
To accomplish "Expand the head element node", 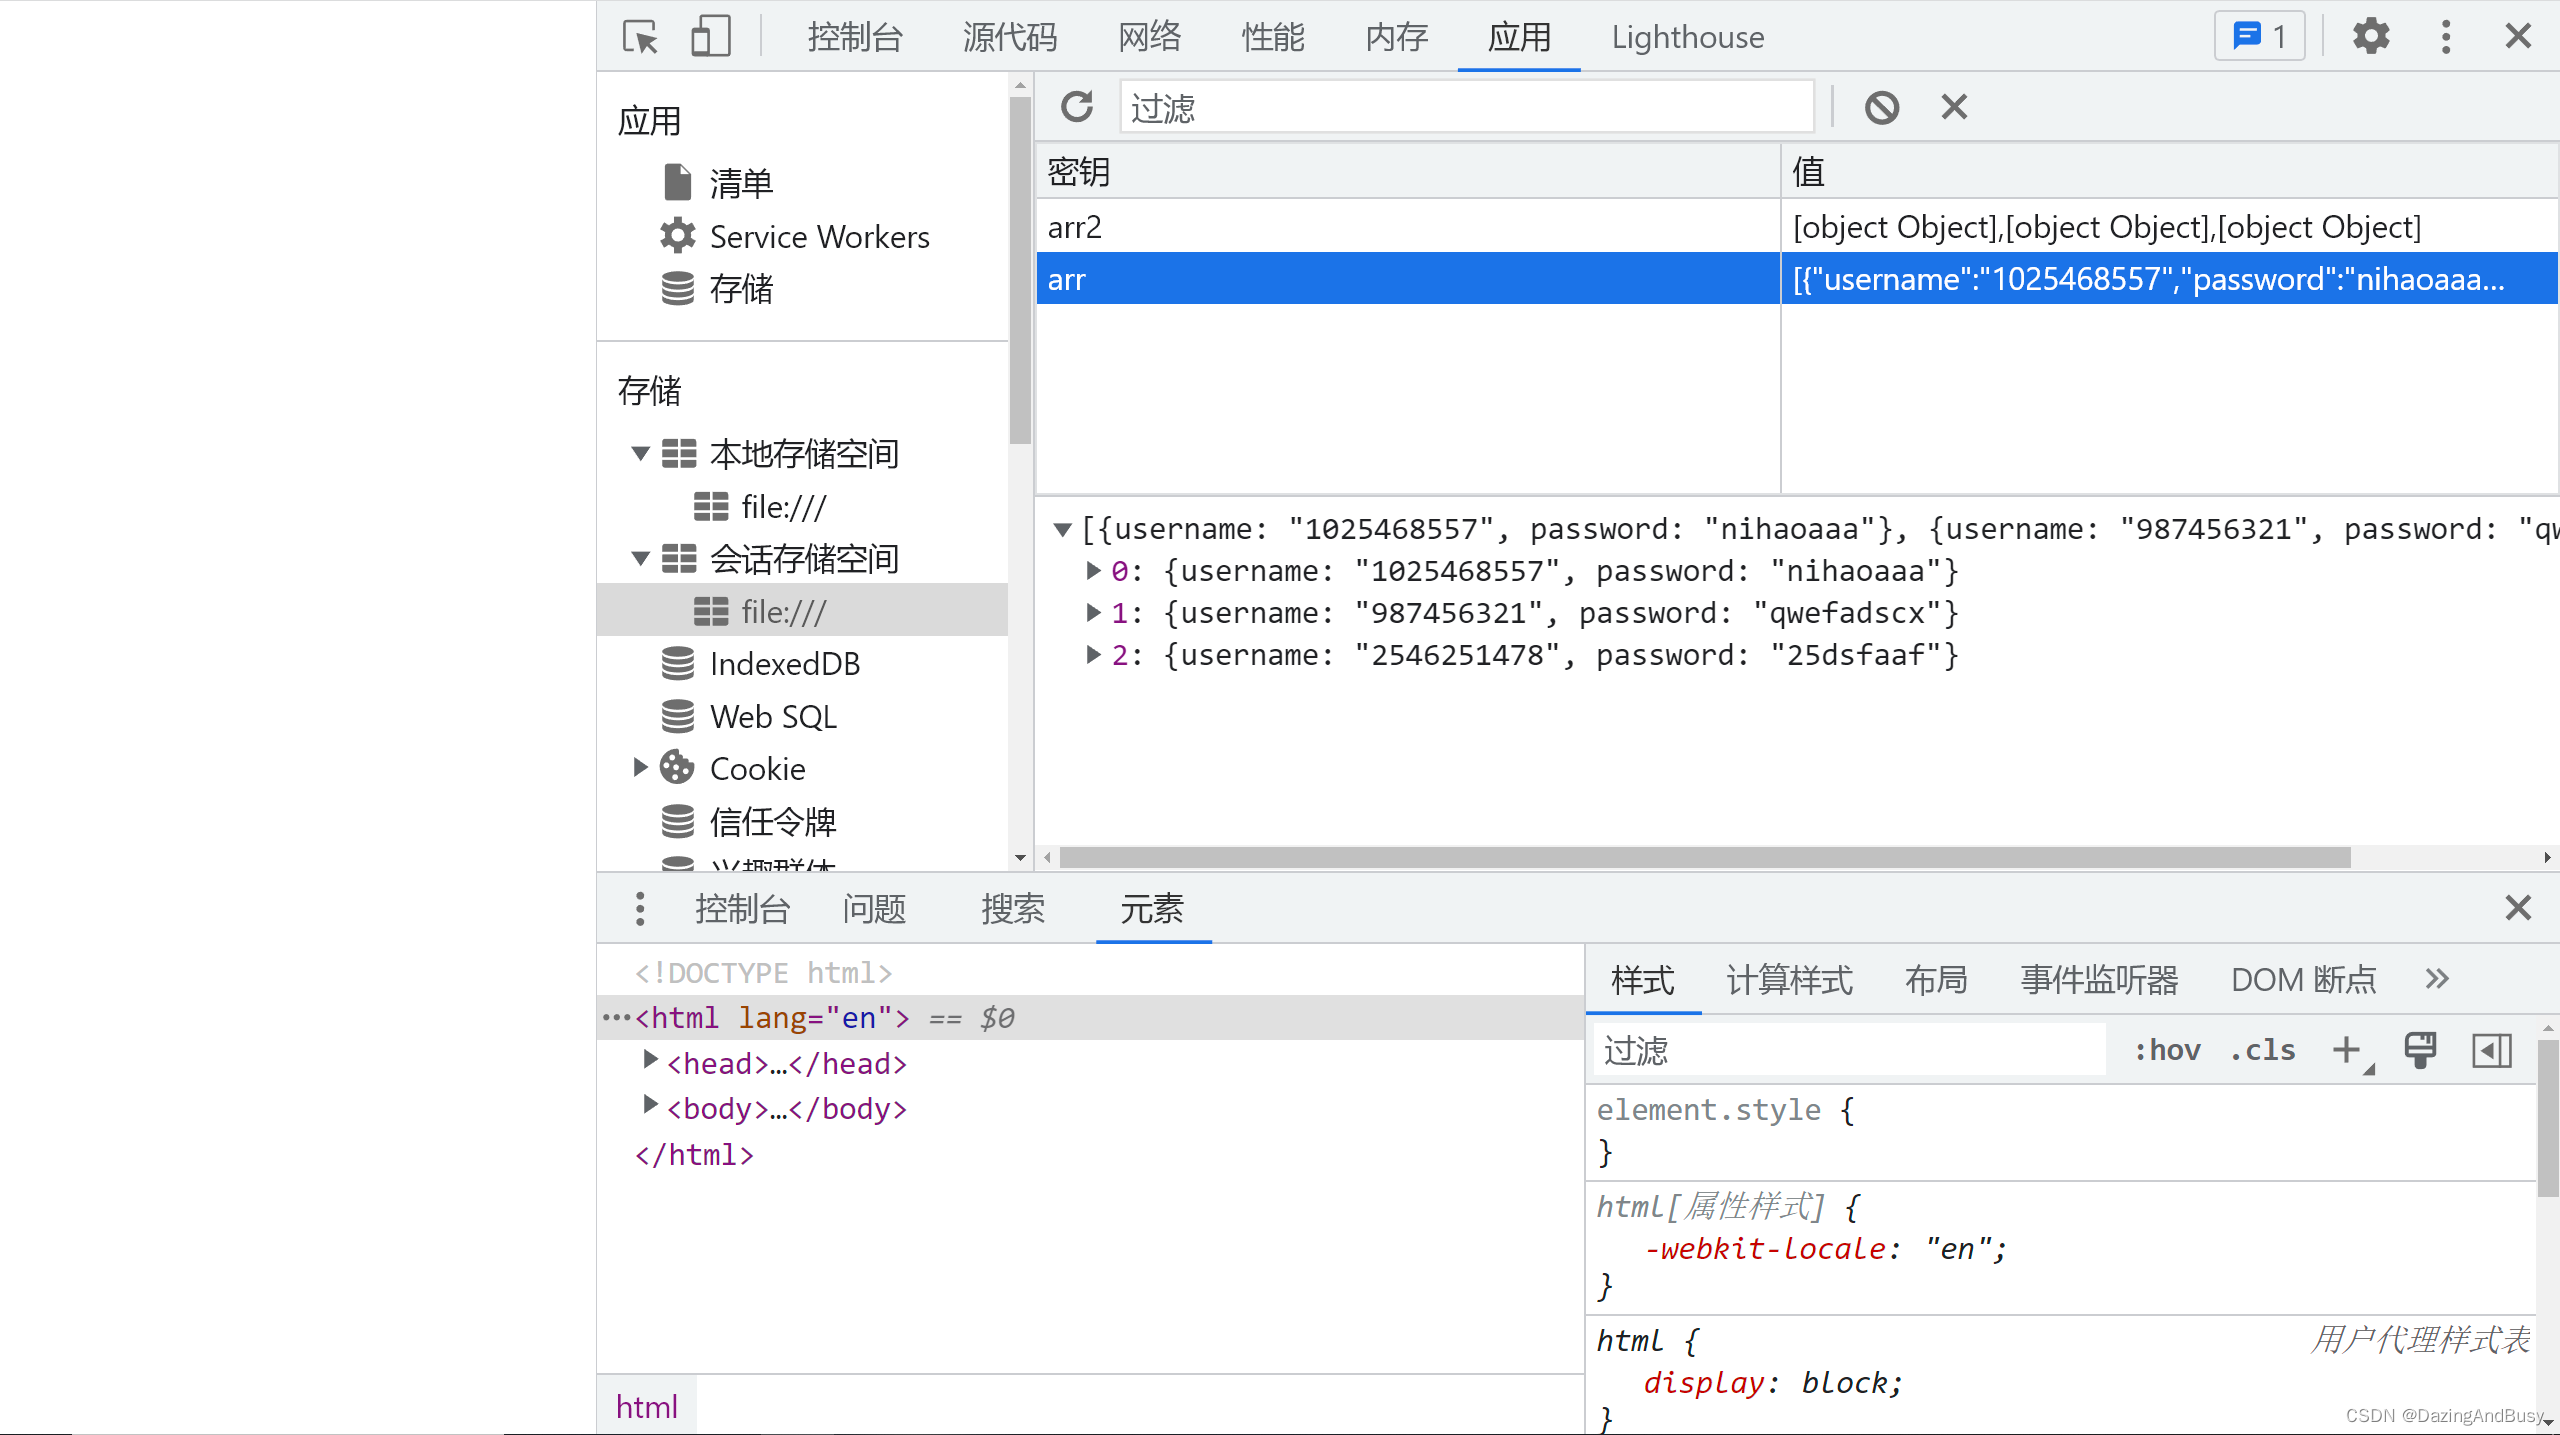I will pyautogui.click(x=650, y=1059).
